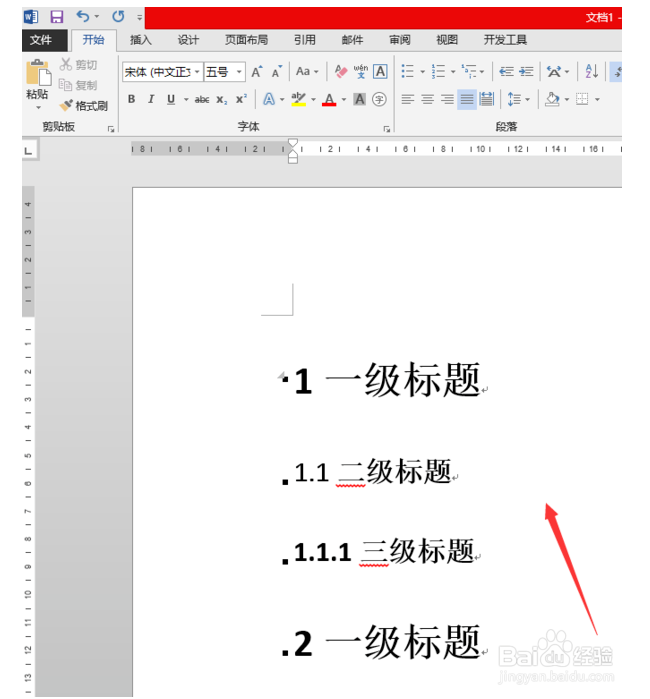The height and width of the screenshot is (699, 650).
Task: Redo the last action
Action: pyautogui.click(x=118, y=16)
